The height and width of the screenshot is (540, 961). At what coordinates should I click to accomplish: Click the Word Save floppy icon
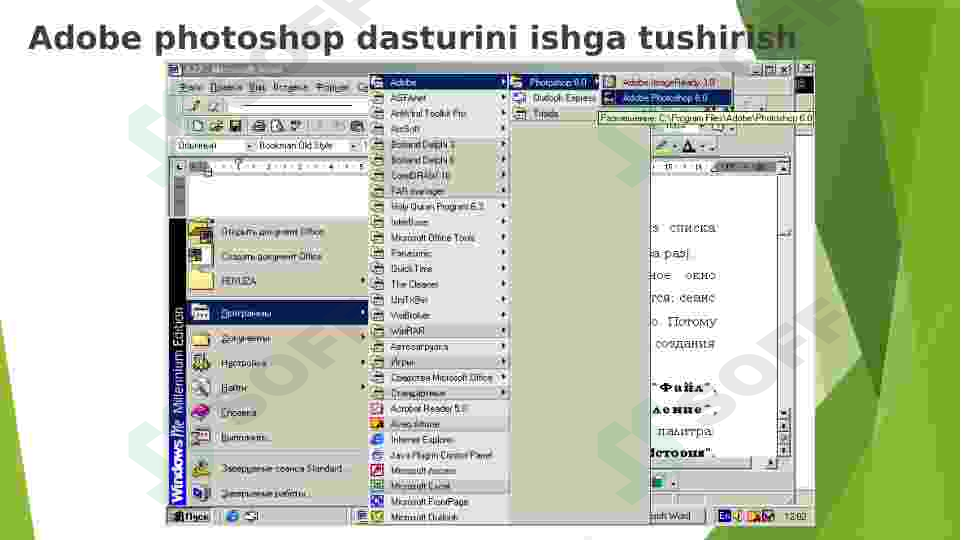235,126
